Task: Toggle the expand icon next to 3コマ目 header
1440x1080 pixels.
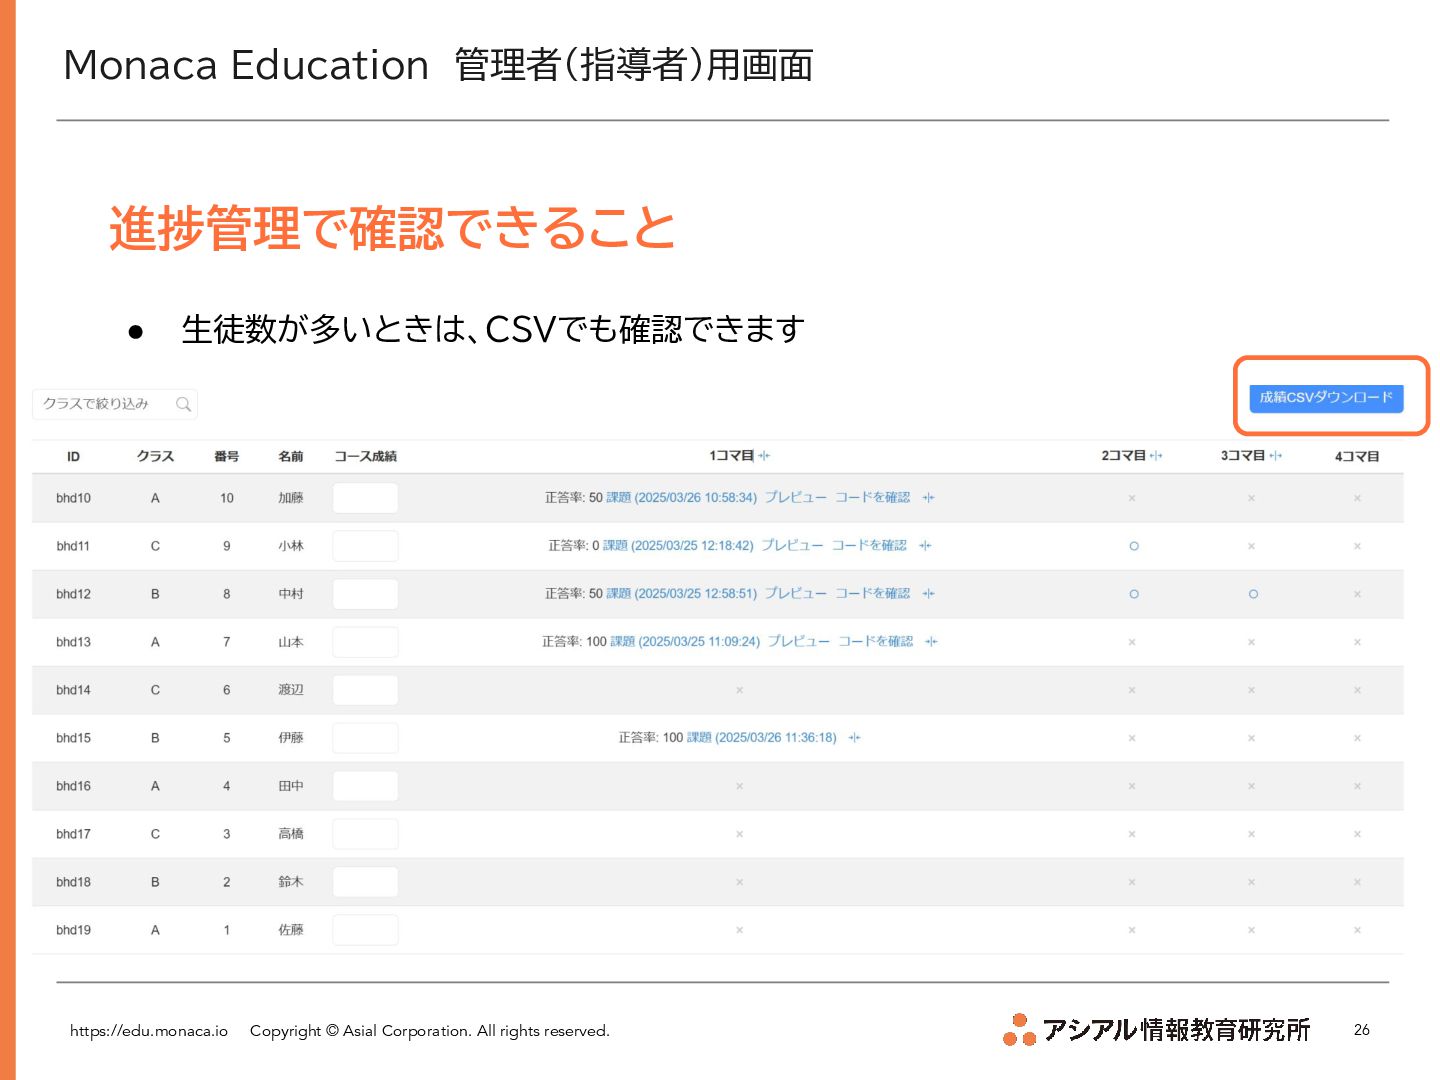Action: click(1276, 456)
